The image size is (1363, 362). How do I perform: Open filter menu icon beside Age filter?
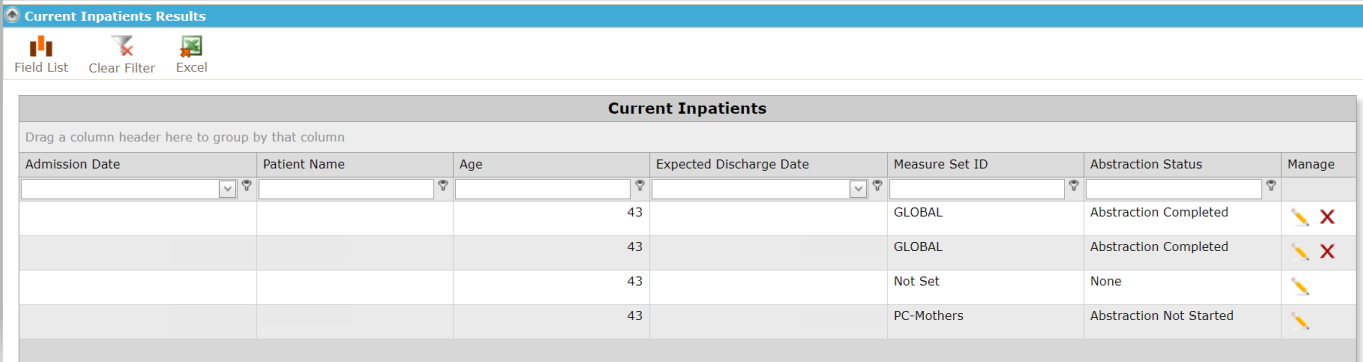[x=640, y=186]
